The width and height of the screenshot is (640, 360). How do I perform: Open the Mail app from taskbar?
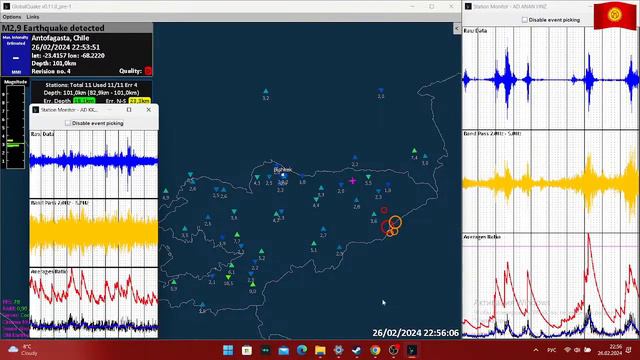(x=283, y=350)
